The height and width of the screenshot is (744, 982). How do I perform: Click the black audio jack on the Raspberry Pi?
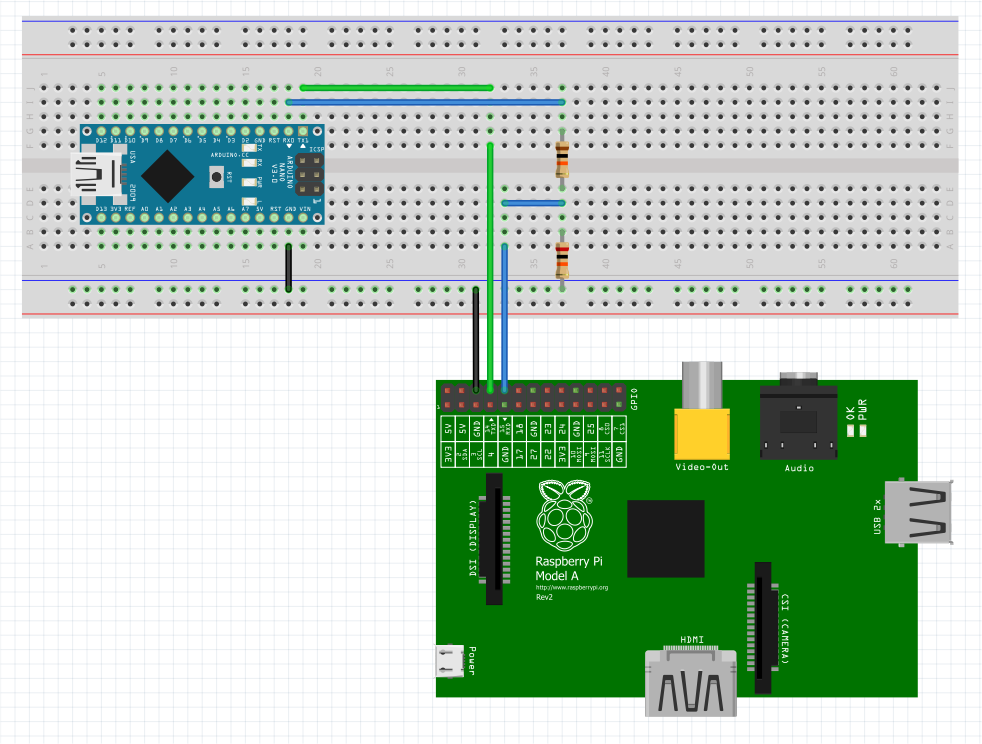(x=799, y=416)
